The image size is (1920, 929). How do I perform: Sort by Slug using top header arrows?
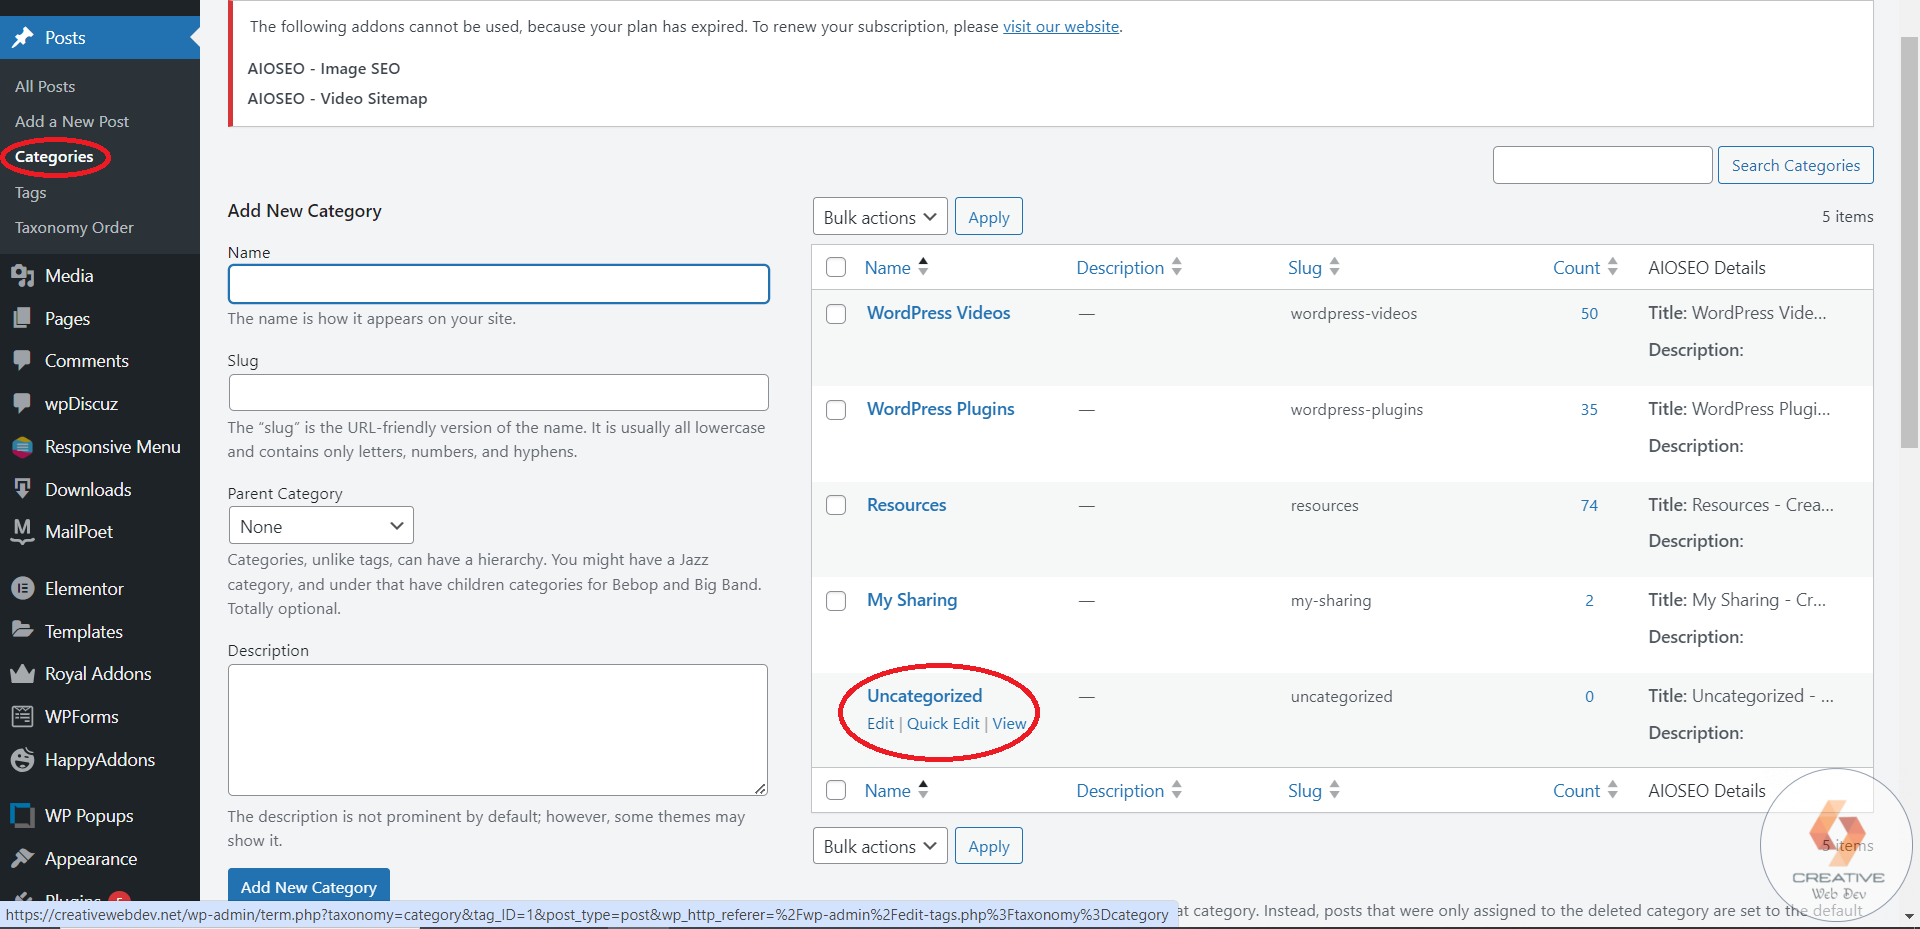point(1335,267)
